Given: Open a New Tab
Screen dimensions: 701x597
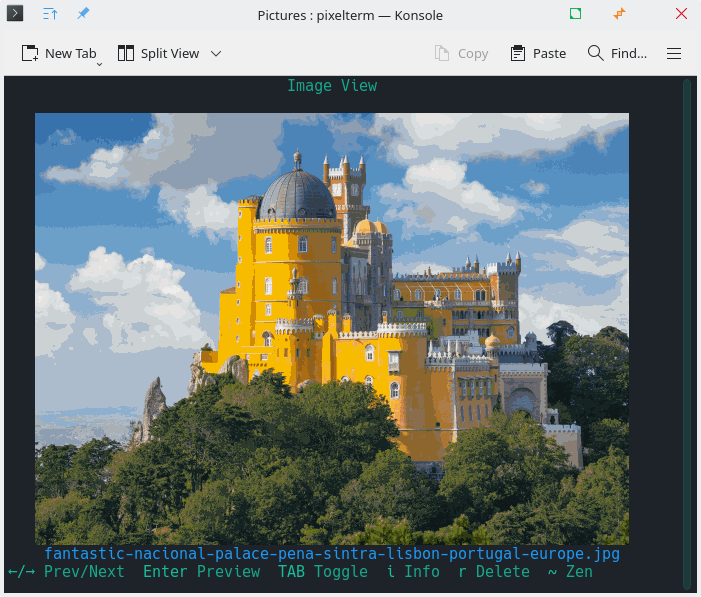Looking at the screenshot, I should (x=59, y=54).
